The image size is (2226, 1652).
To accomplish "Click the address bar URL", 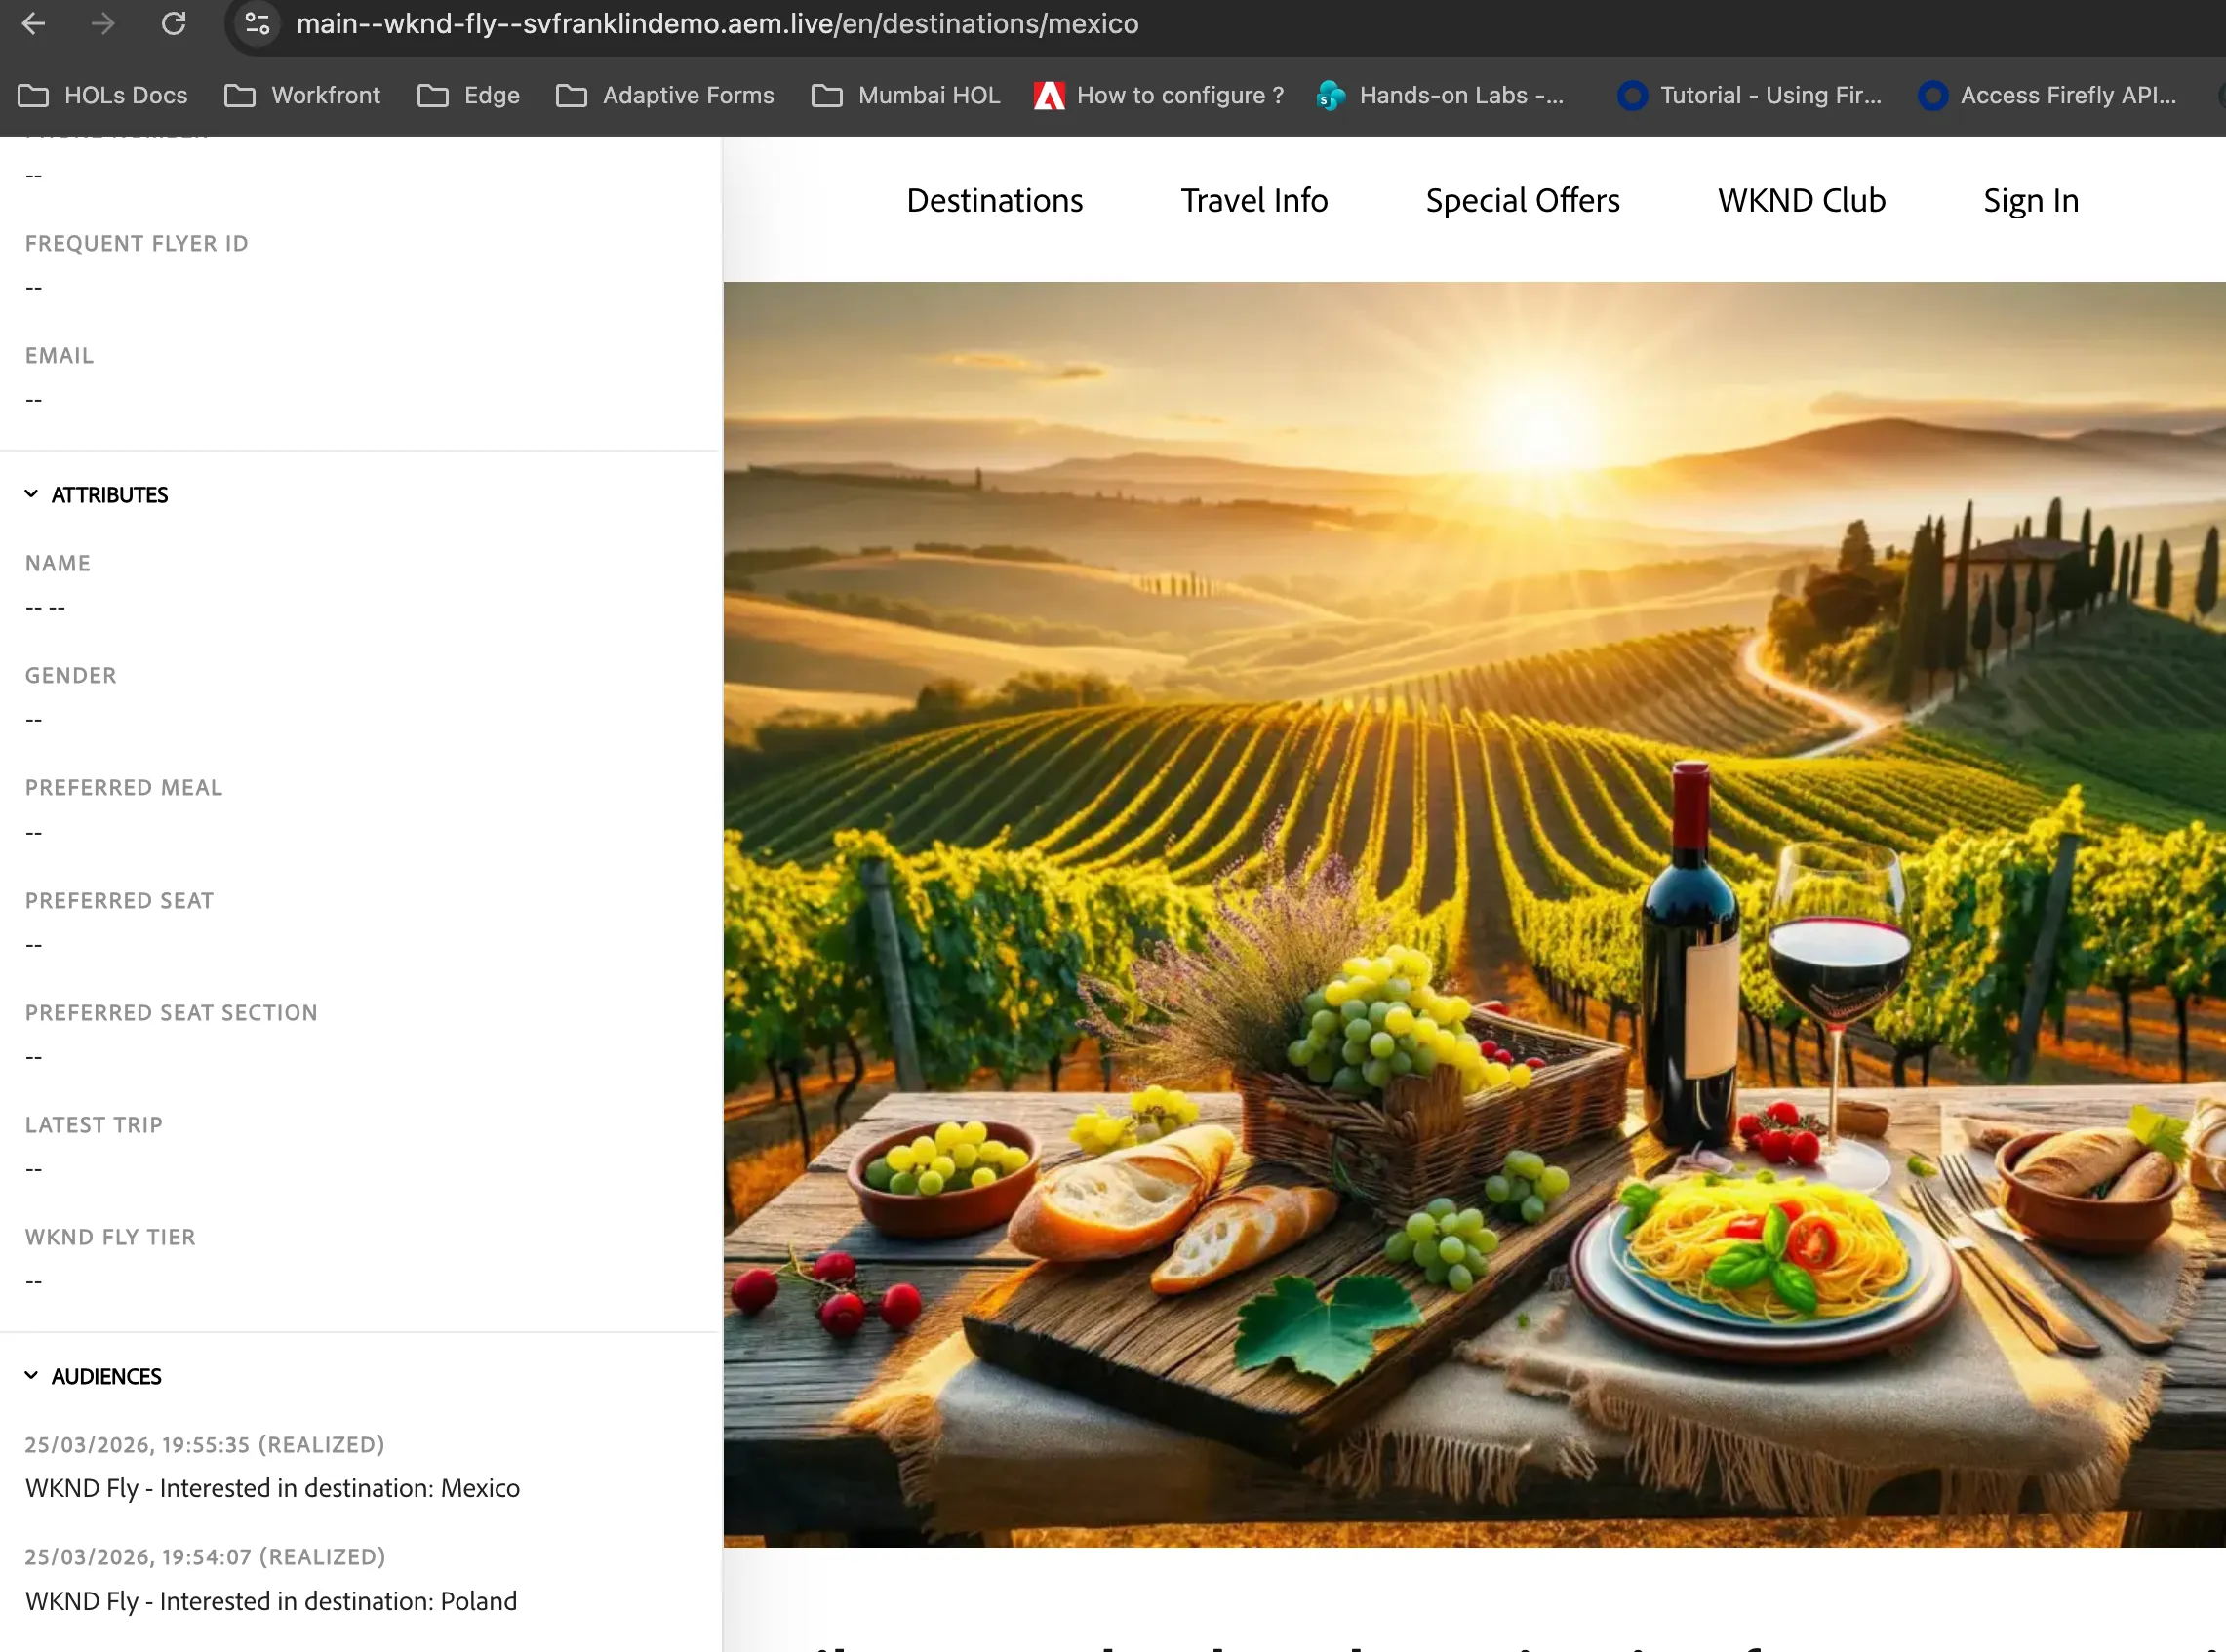I will tap(717, 23).
